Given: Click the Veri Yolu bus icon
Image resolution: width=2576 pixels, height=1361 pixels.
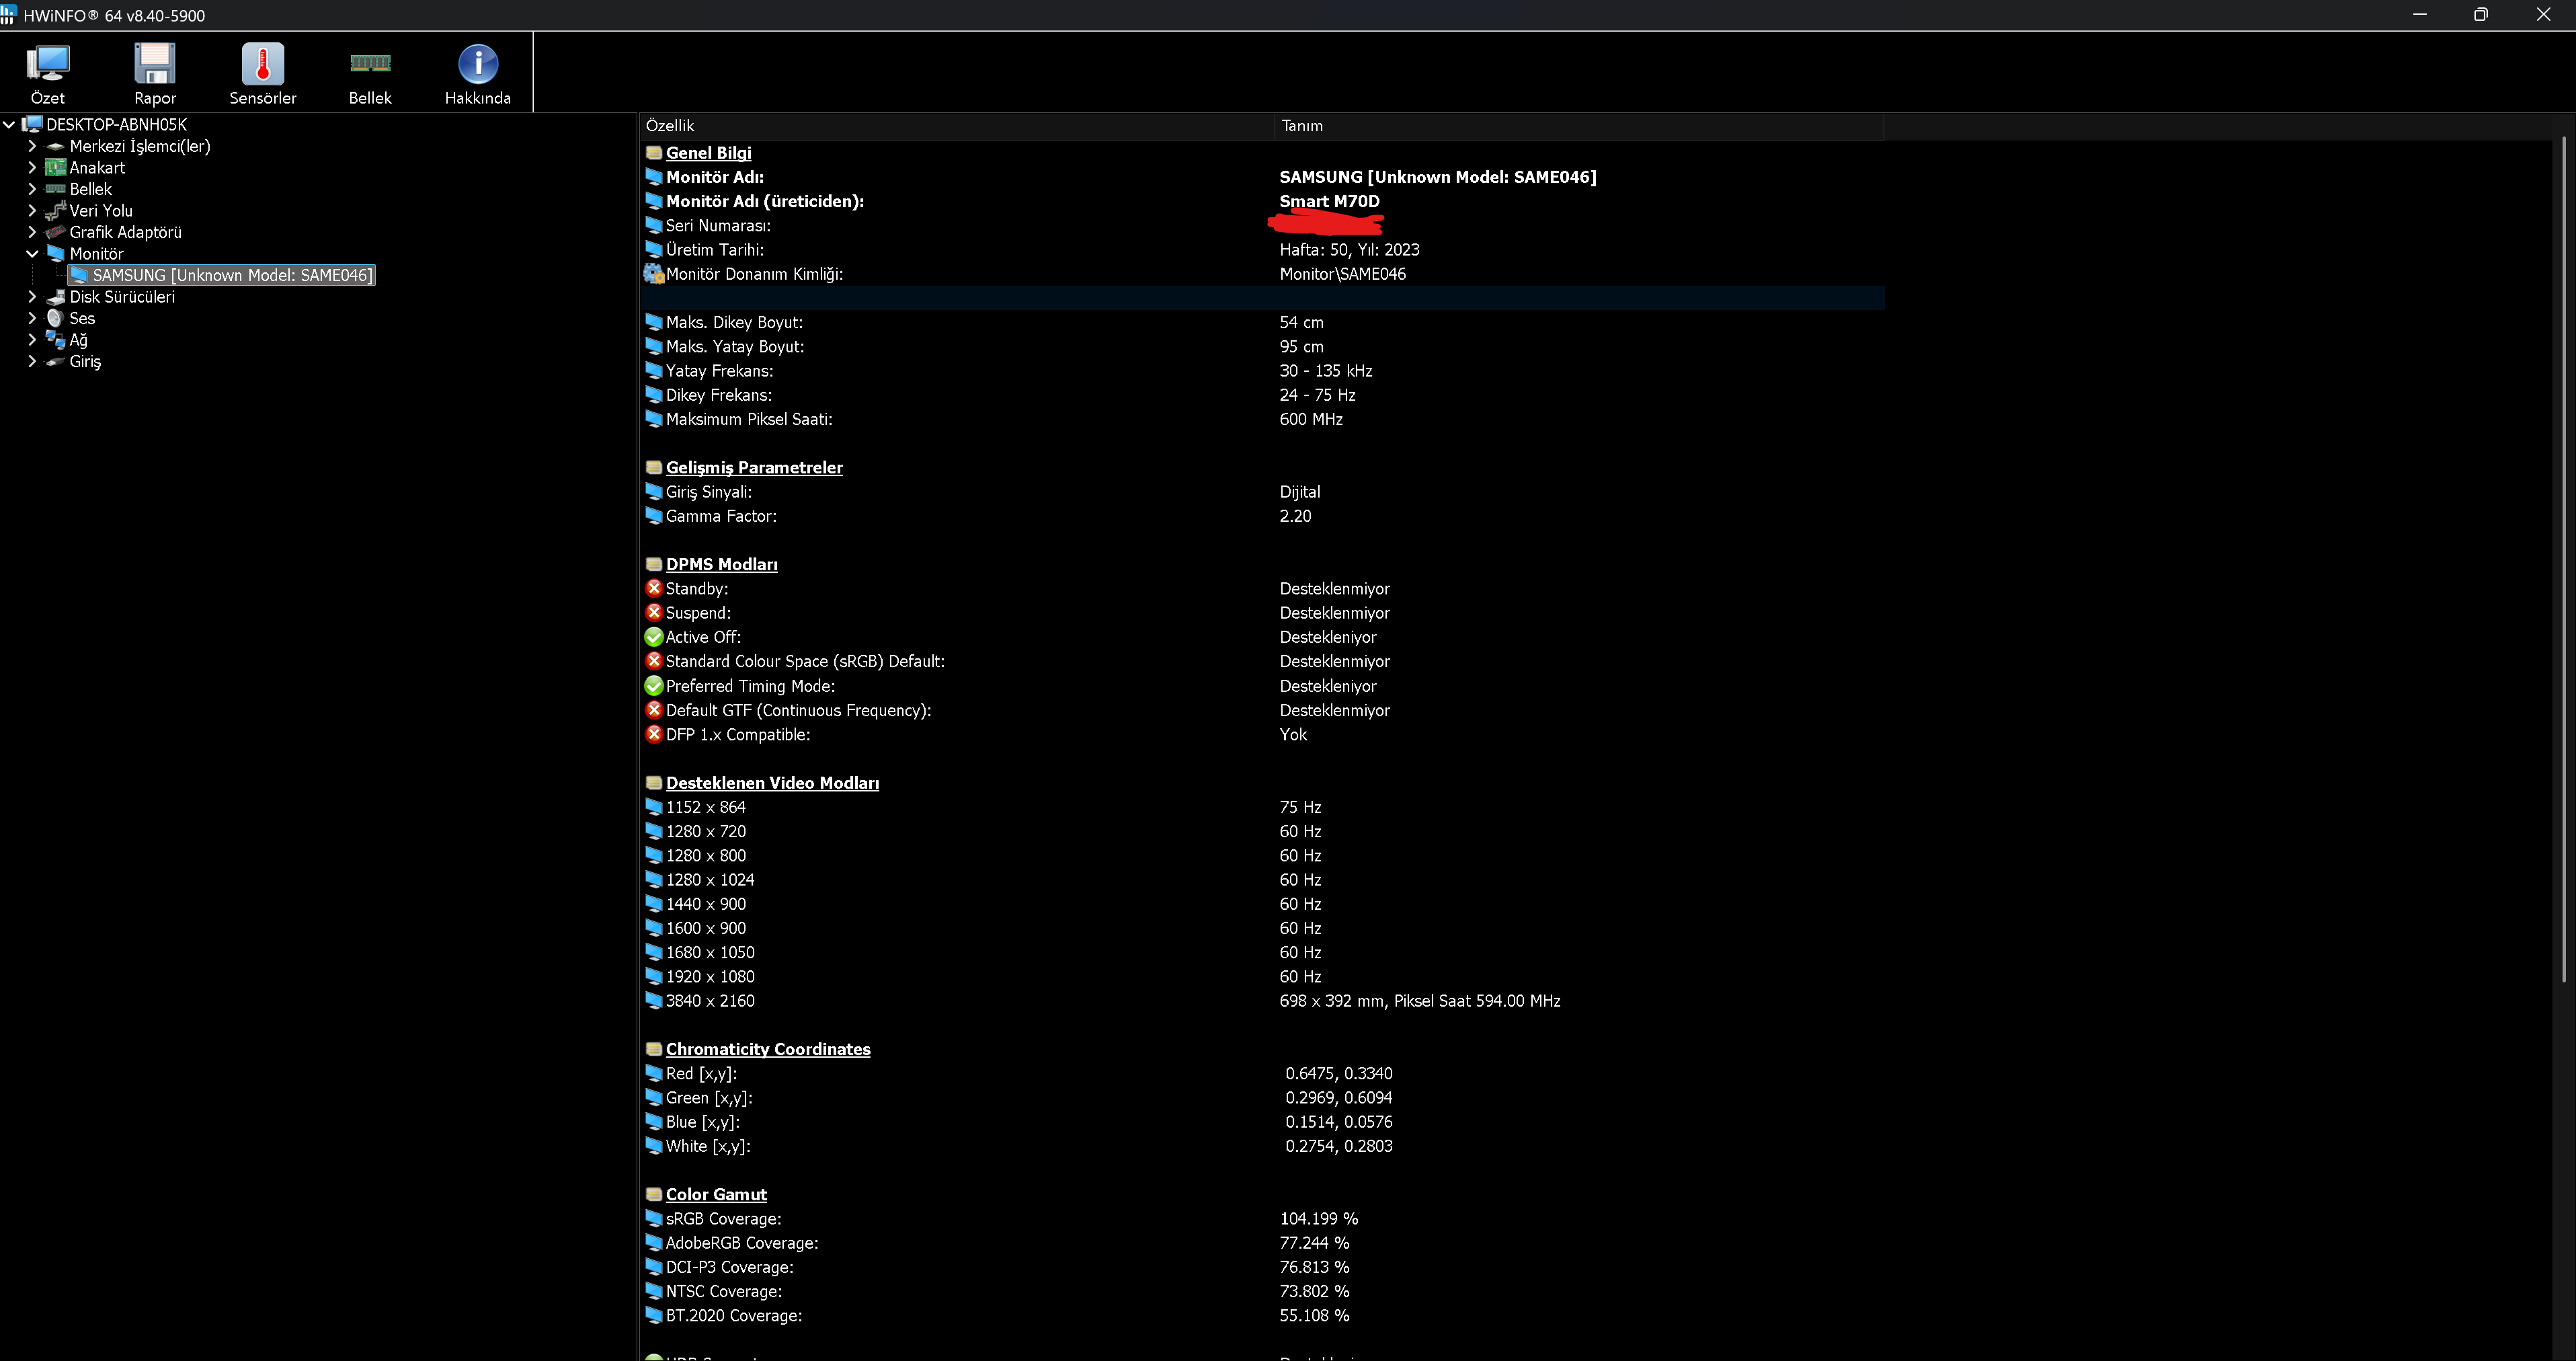Looking at the screenshot, I should click(55, 210).
